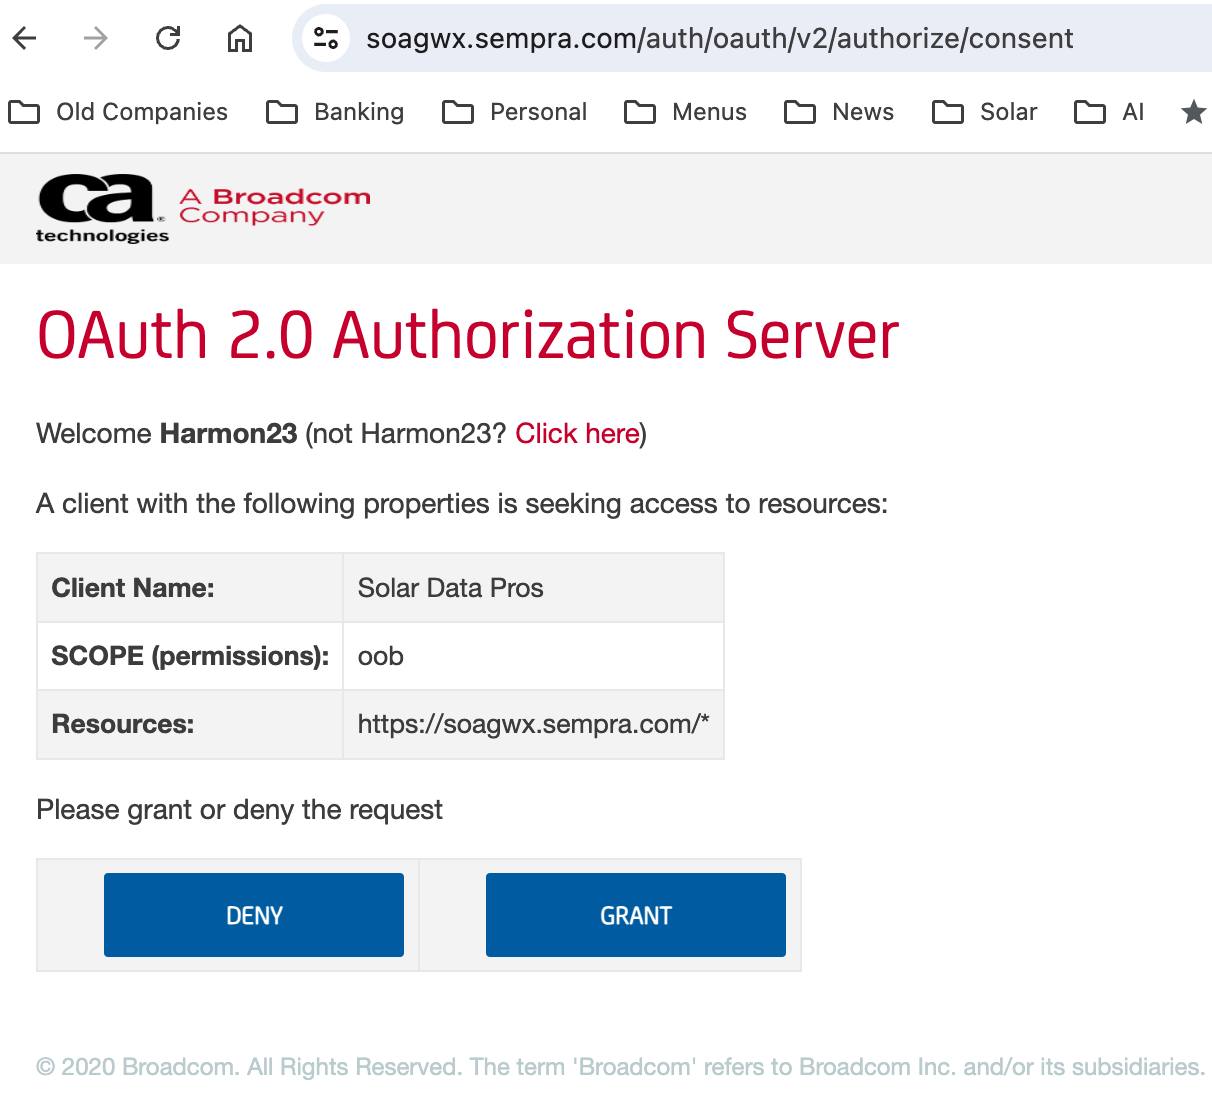Go back using the browser back arrow
This screenshot has height=1103, width=1212.
(x=25, y=39)
